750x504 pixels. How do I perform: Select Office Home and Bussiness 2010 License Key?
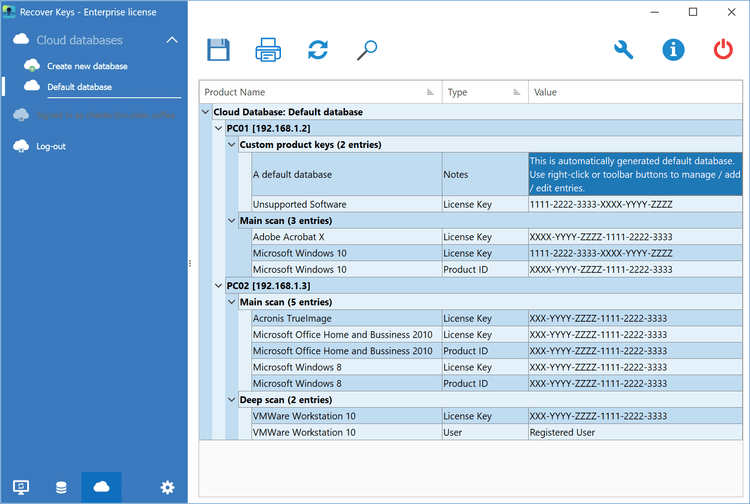coord(497,334)
